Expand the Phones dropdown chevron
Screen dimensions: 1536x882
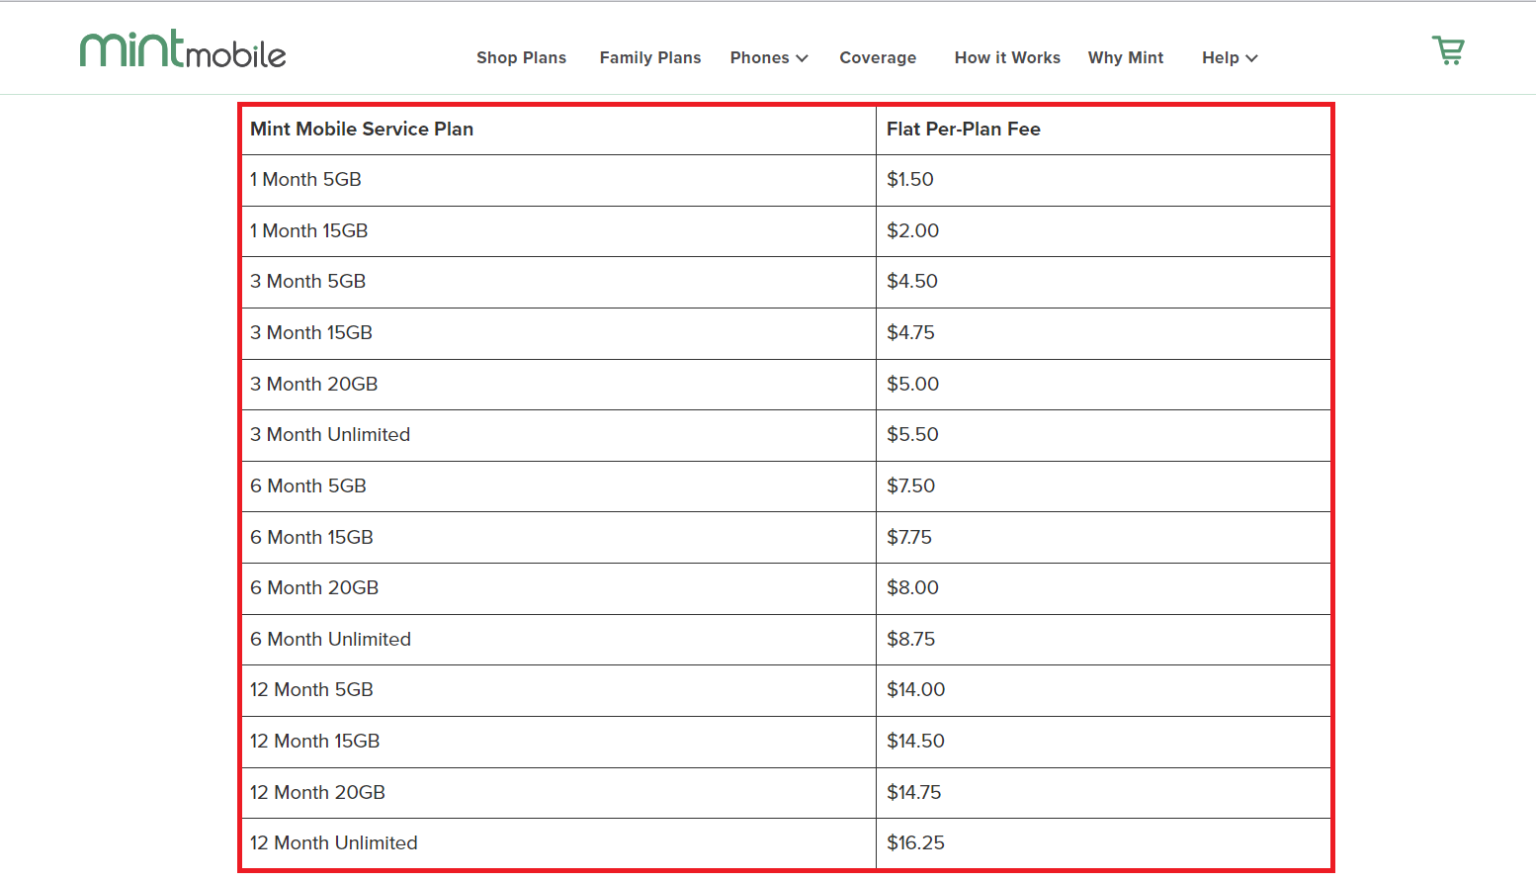(x=804, y=58)
